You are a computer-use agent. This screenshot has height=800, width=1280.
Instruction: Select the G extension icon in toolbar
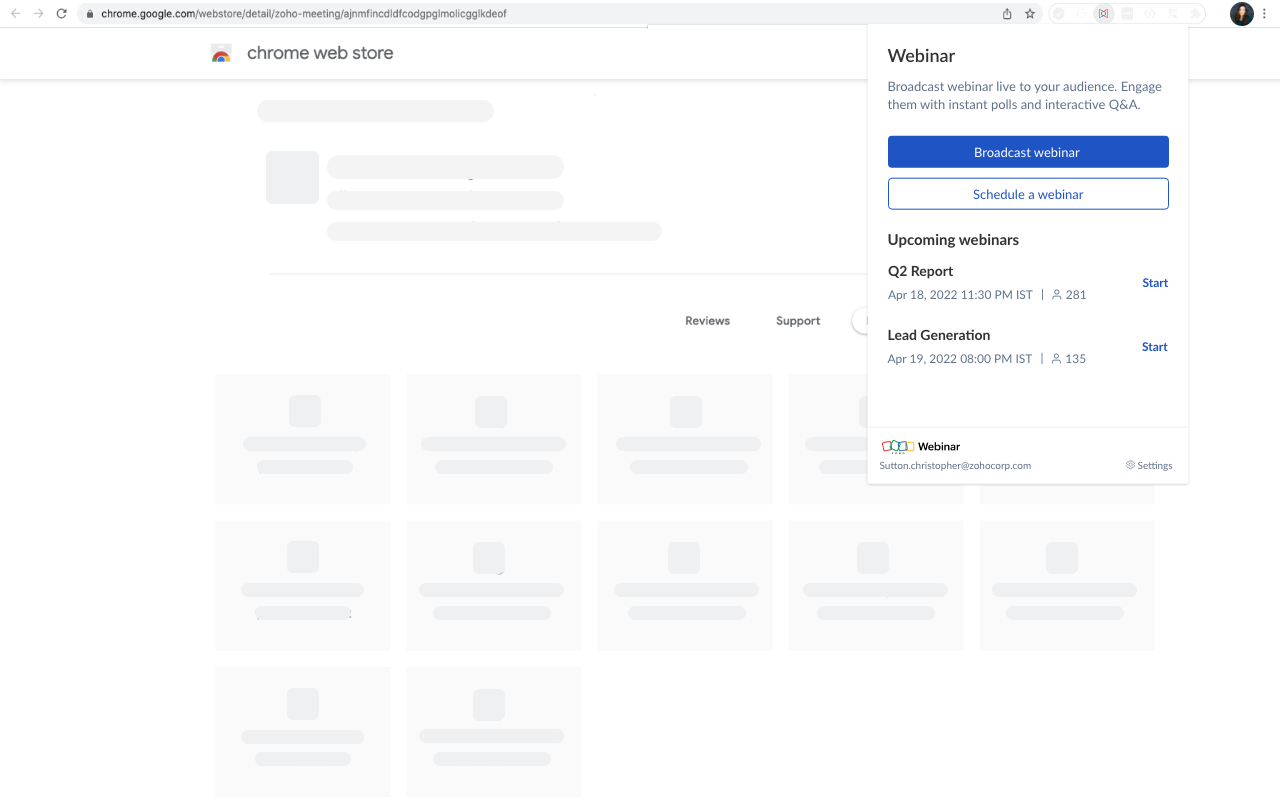click(1082, 13)
